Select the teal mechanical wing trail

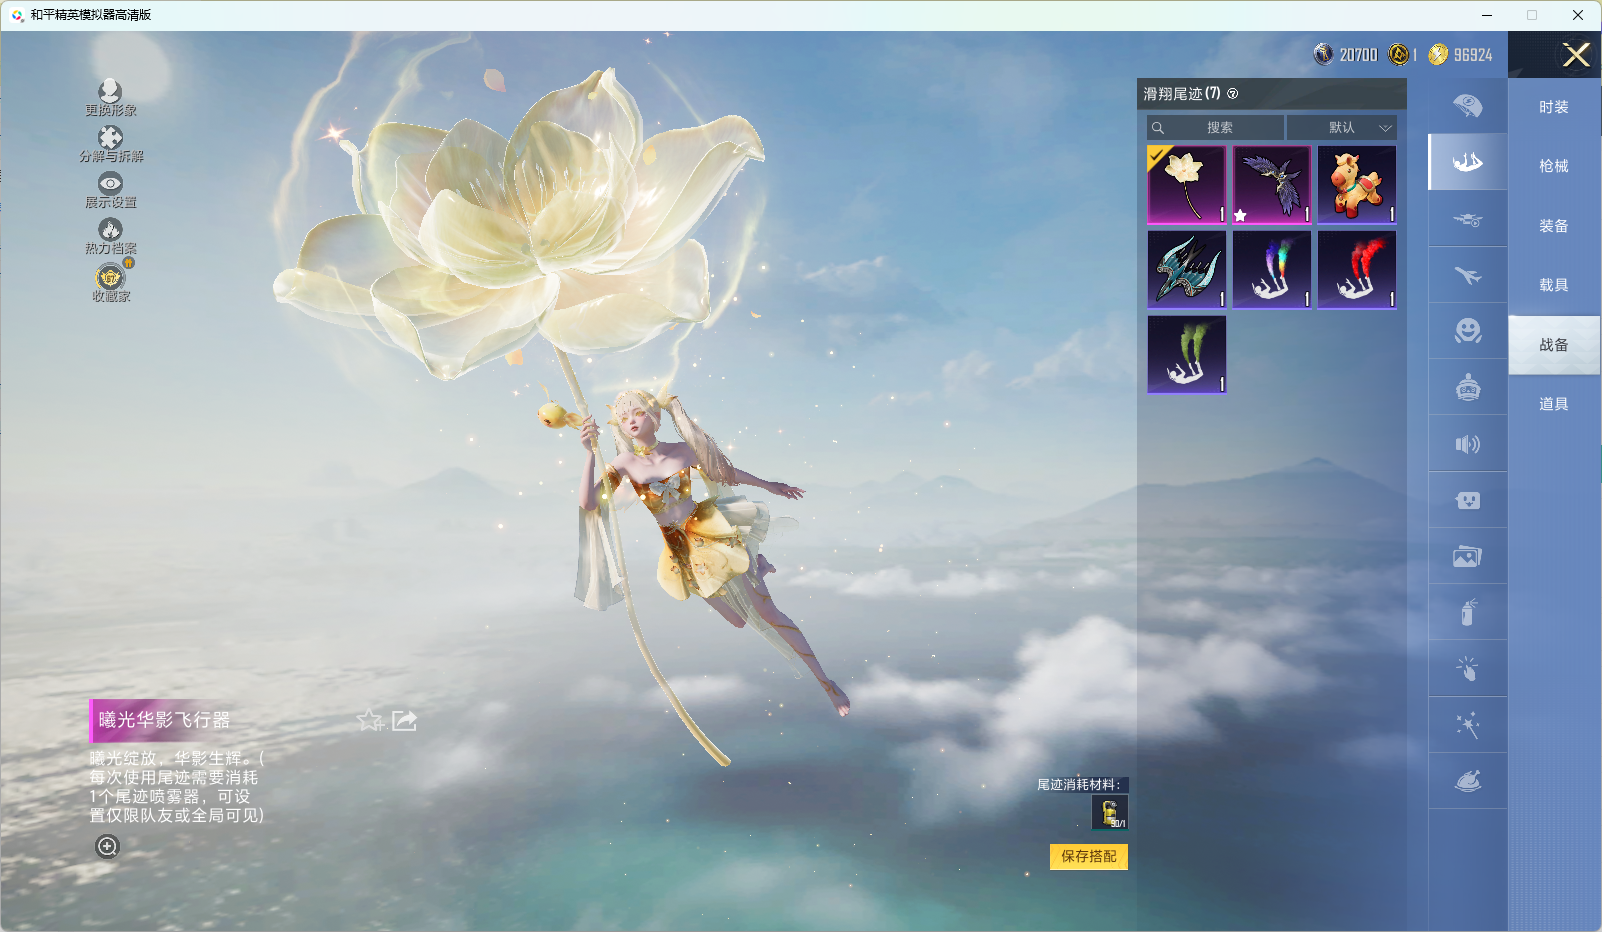(1187, 270)
